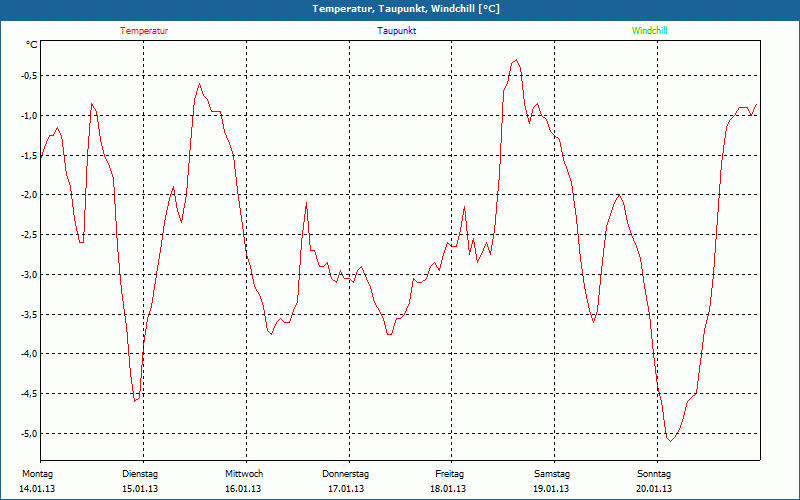This screenshot has width=800, height=500.
Task: Click the date 19.01.13
Action: click(551, 489)
